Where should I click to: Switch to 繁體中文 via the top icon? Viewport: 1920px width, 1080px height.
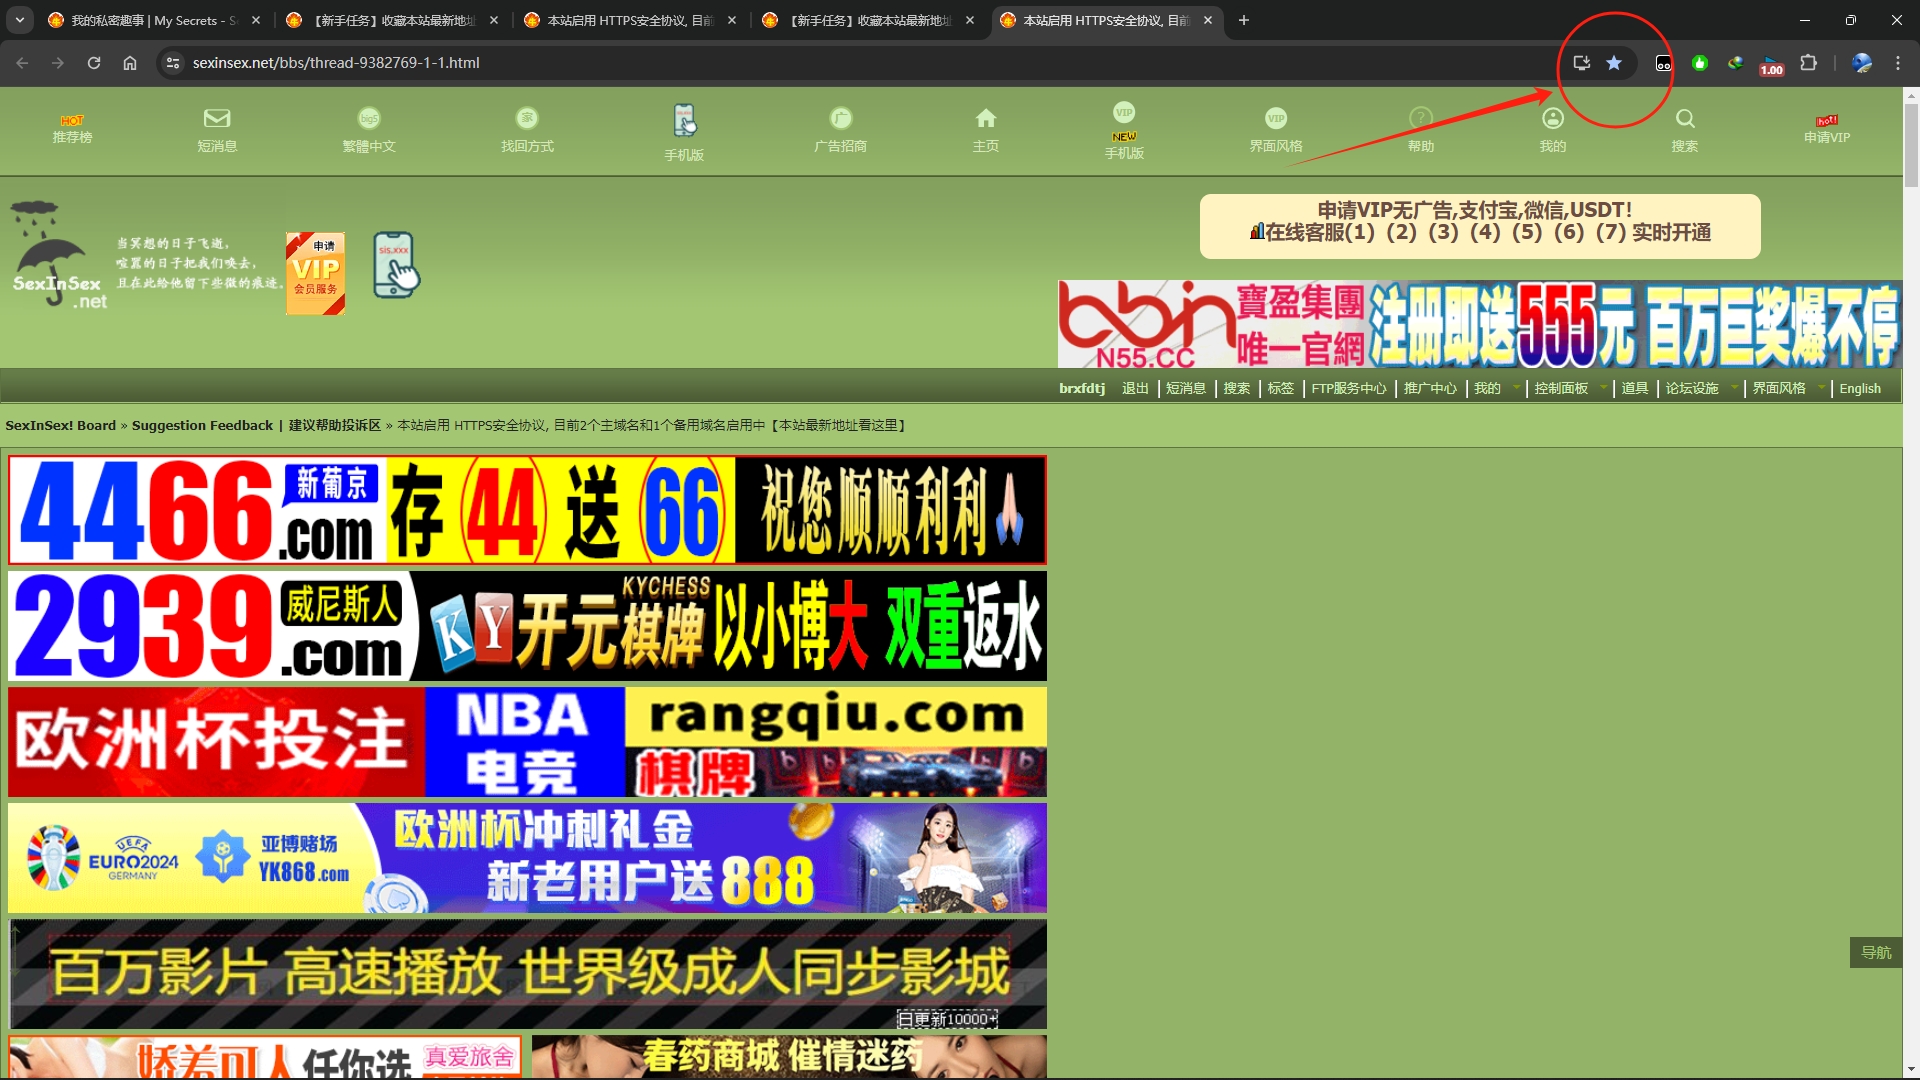[x=369, y=130]
